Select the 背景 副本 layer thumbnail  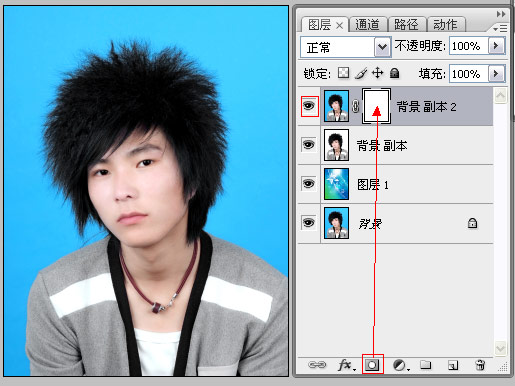coord(337,145)
